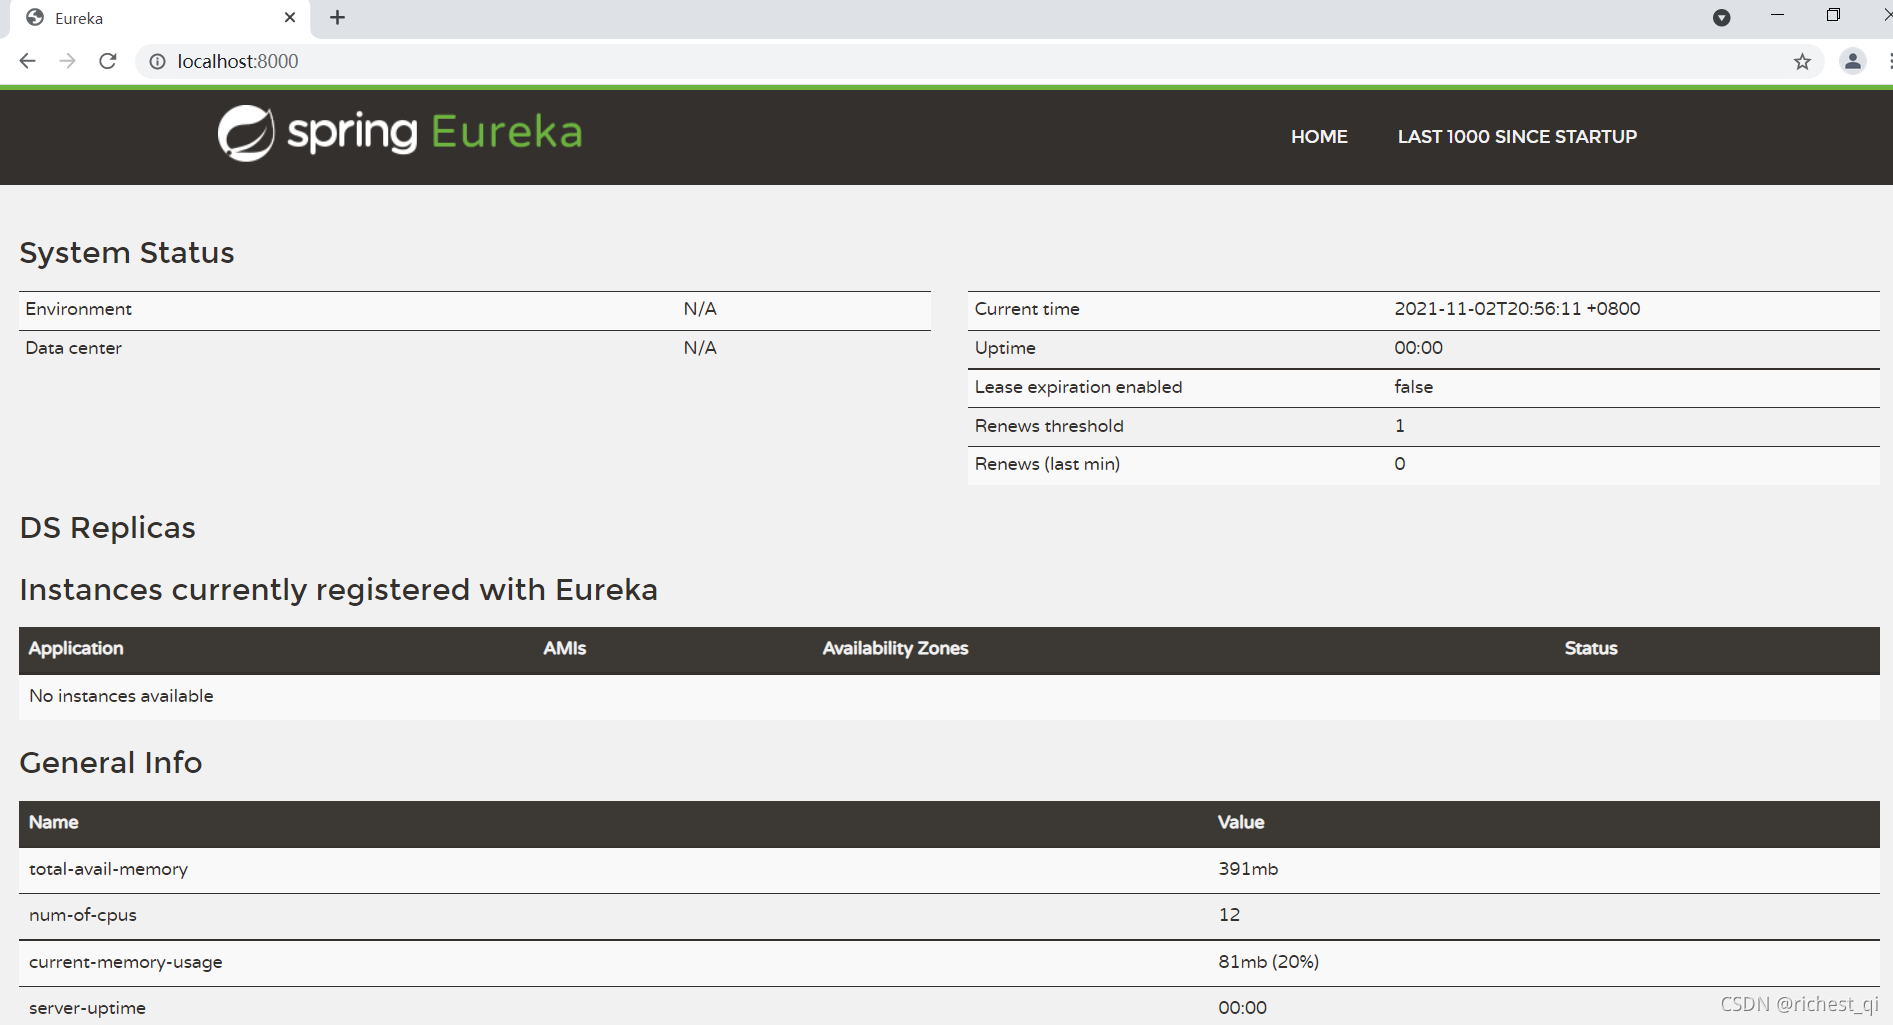Open LAST 1000 SINCE STARTUP page
1893x1025 pixels.
(1517, 136)
